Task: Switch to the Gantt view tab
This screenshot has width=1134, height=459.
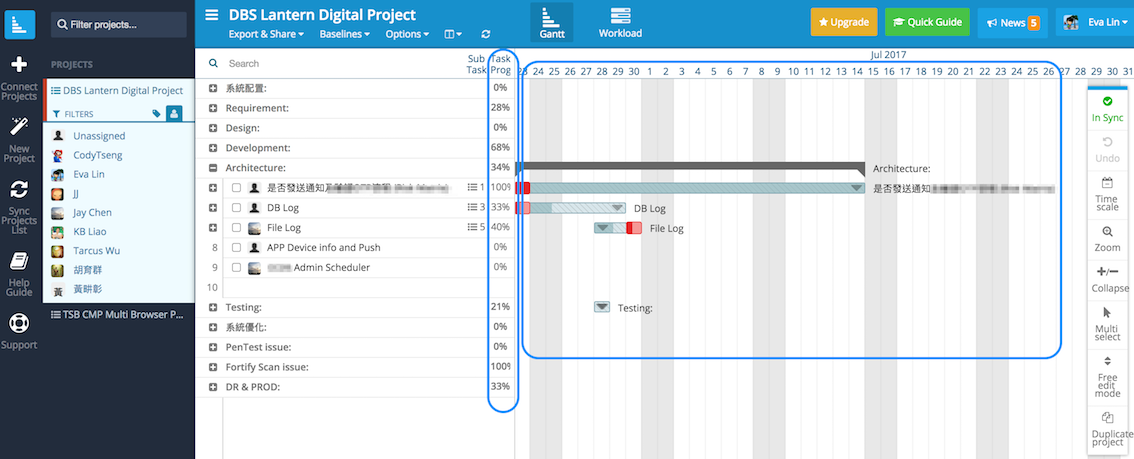Action: pyautogui.click(x=552, y=22)
